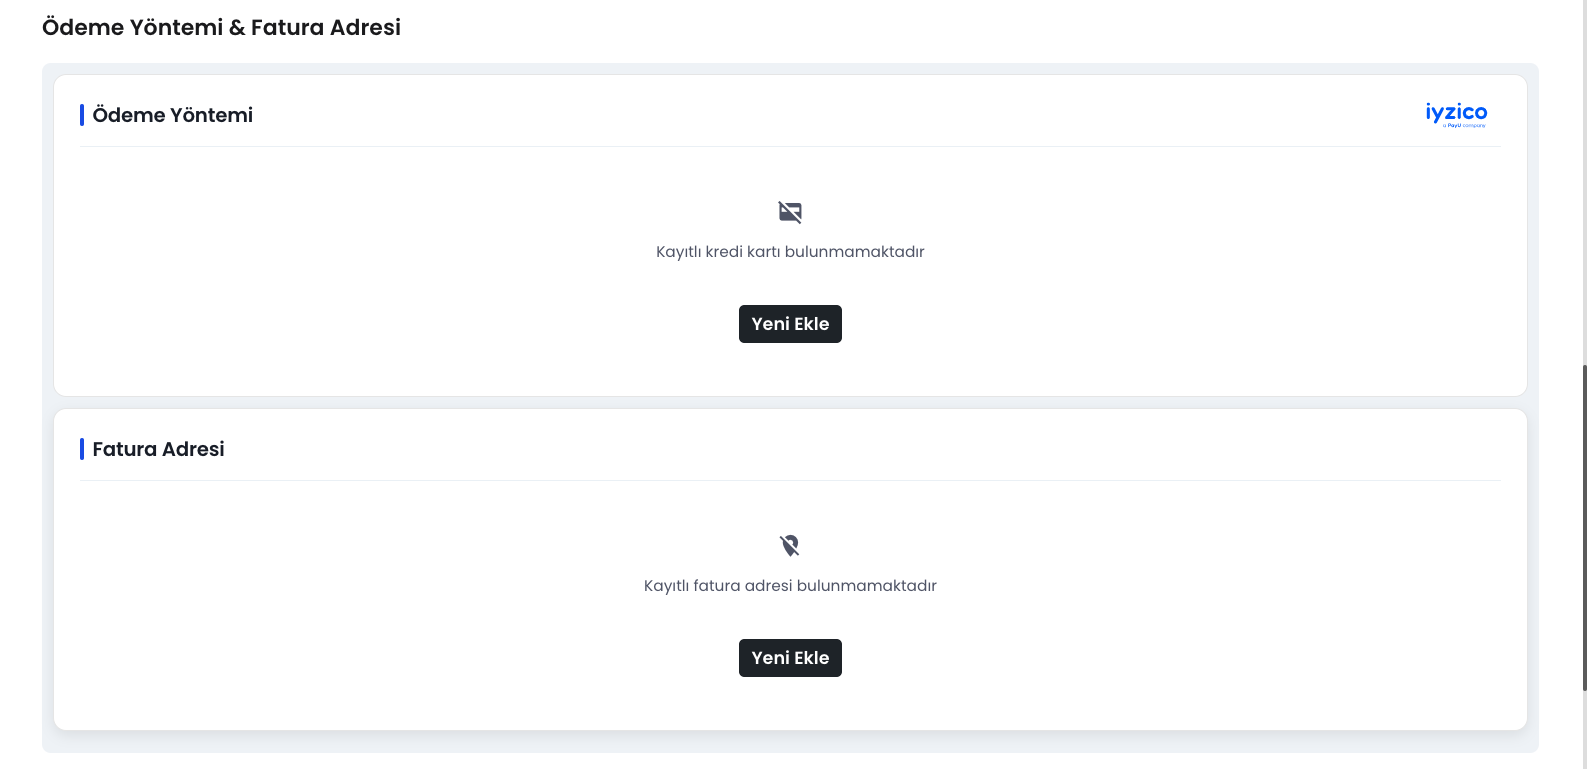
Task: Click the grey container strip below Fatura Adresi card
Action: [790, 742]
